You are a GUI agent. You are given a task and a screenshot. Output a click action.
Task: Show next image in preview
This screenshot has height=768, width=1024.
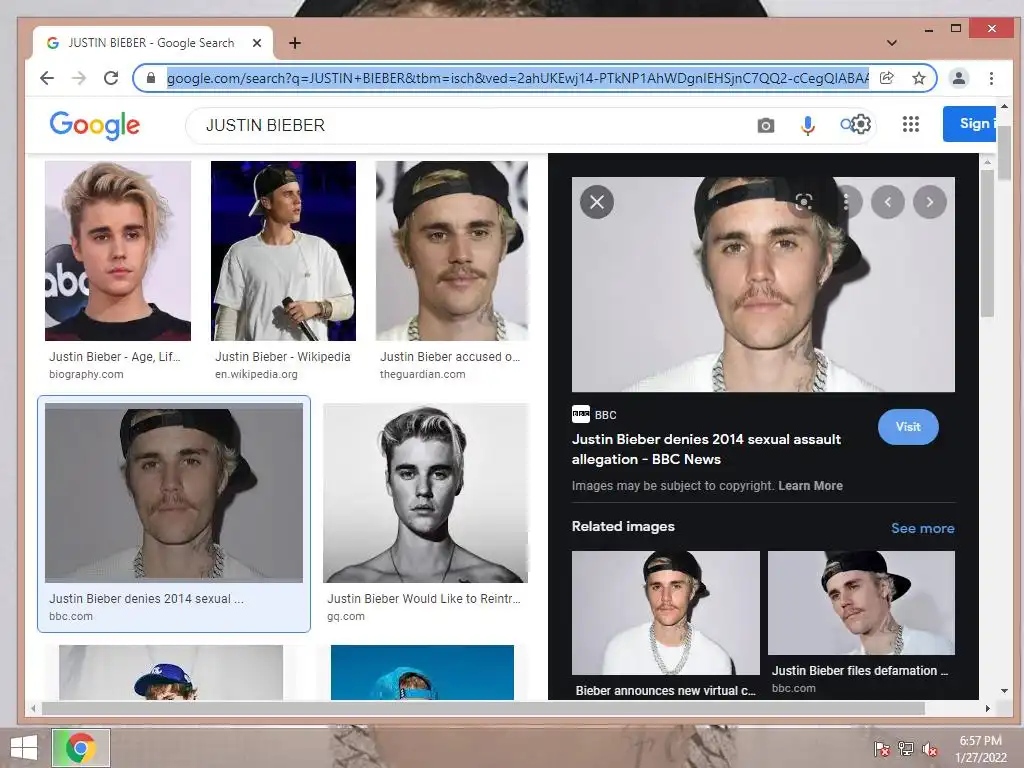[930, 202]
